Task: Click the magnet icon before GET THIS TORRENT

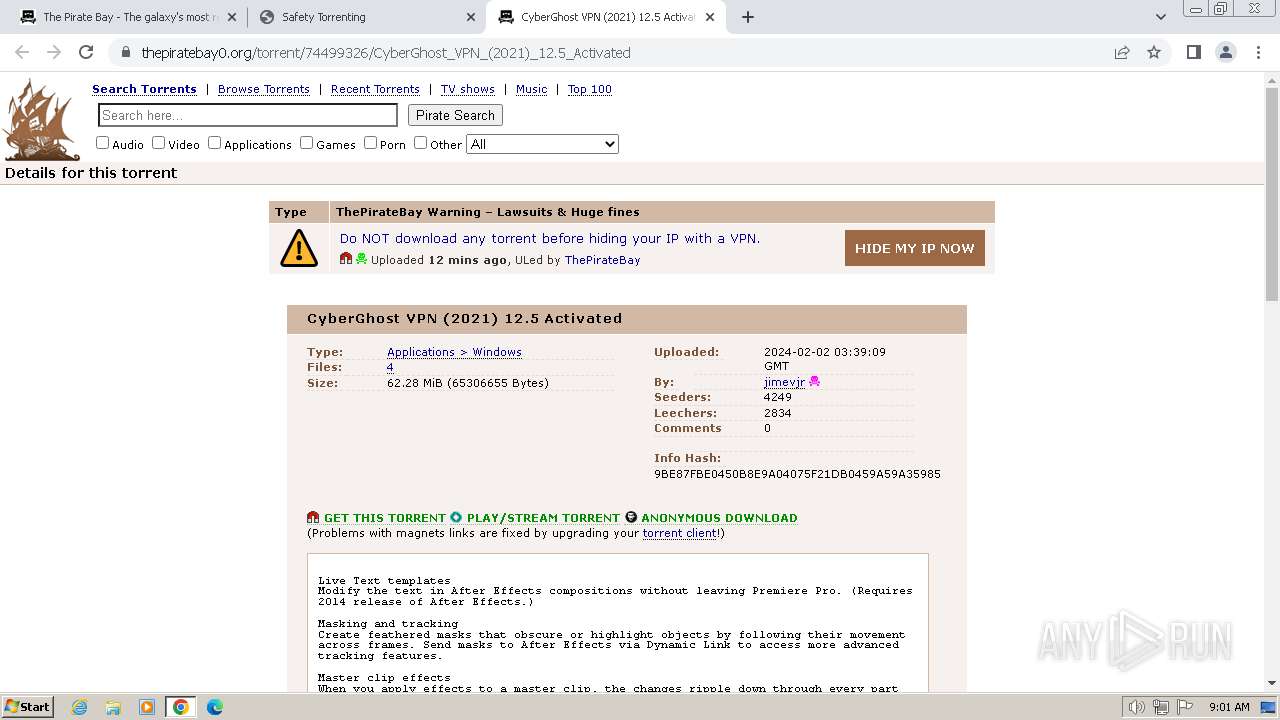Action: pyautogui.click(x=313, y=518)
